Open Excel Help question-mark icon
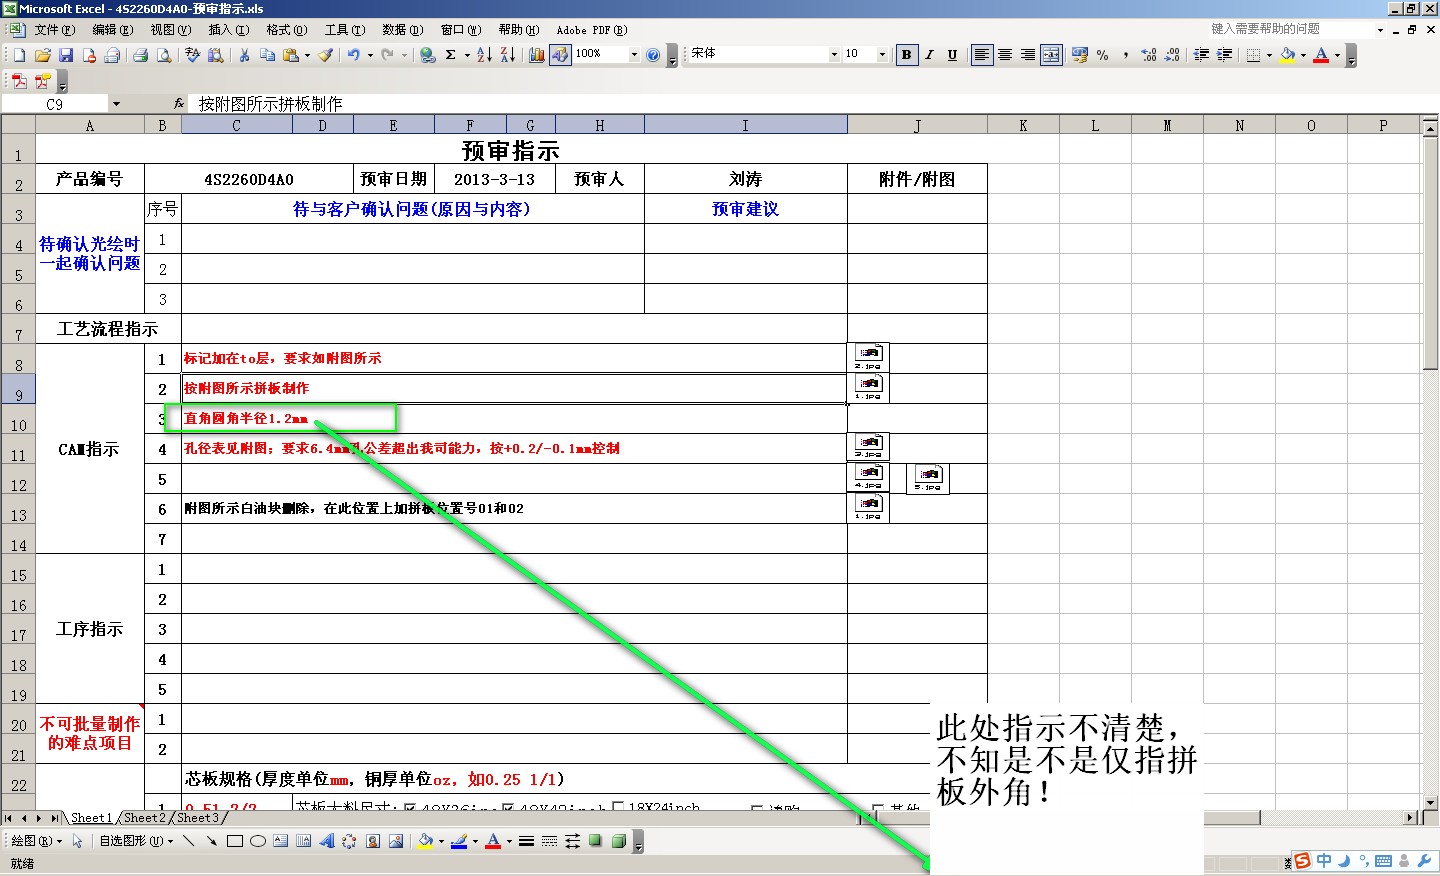Screen dimensions: 1440x876 [653, 55]
